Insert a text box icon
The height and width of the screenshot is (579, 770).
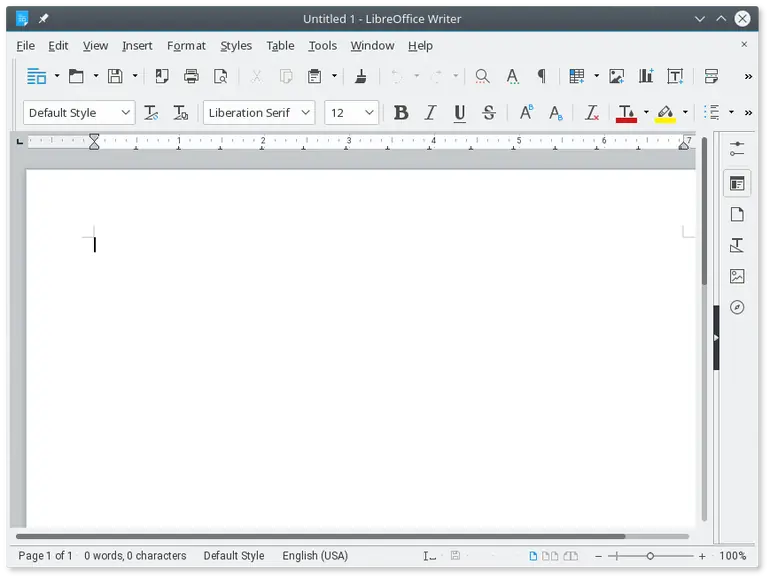tap(675, 76)
